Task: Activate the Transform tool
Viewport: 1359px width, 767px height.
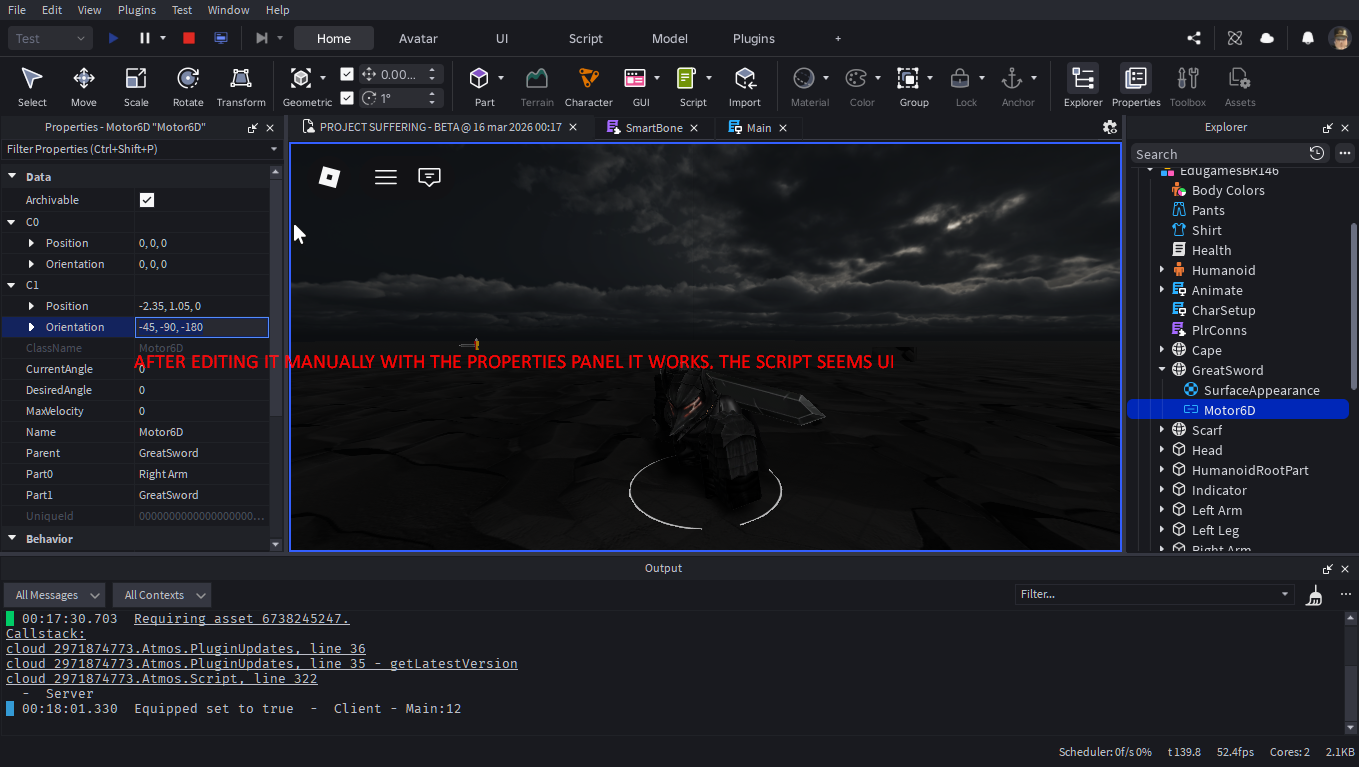Action: click(241, 87)
